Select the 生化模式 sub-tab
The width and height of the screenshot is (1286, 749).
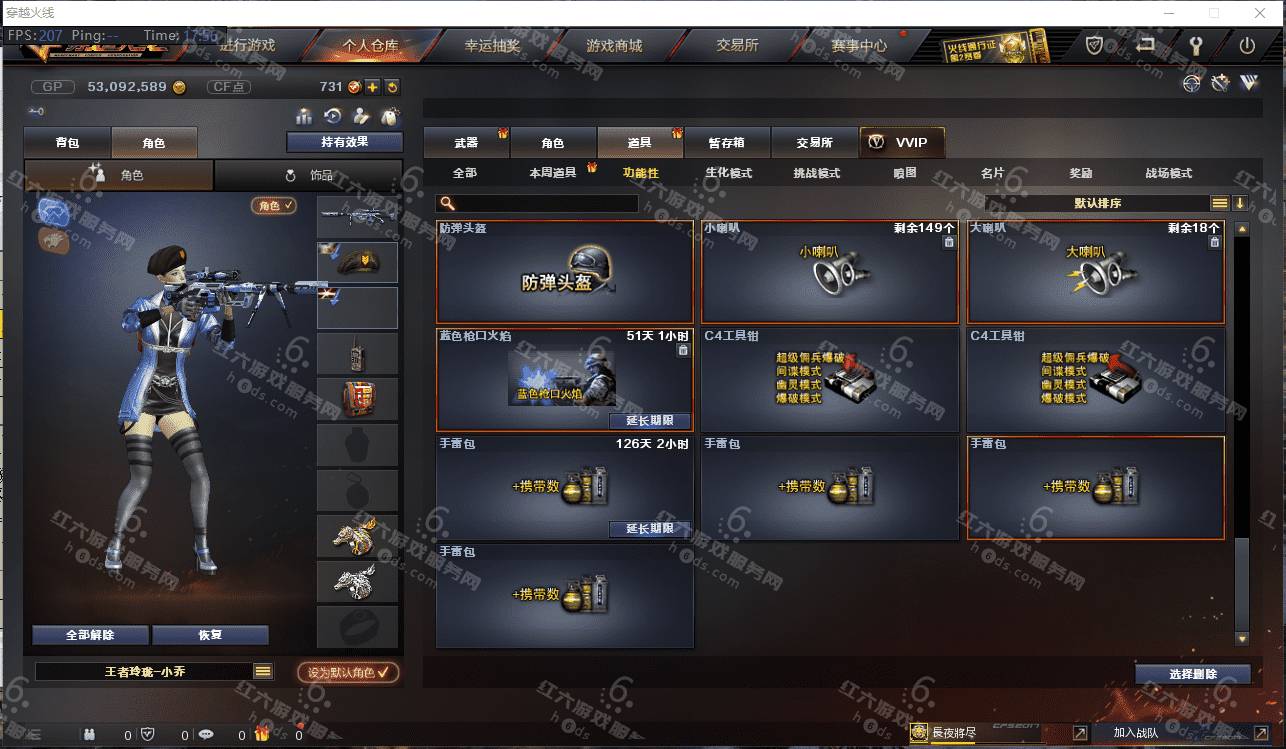[x=728, y=173]
